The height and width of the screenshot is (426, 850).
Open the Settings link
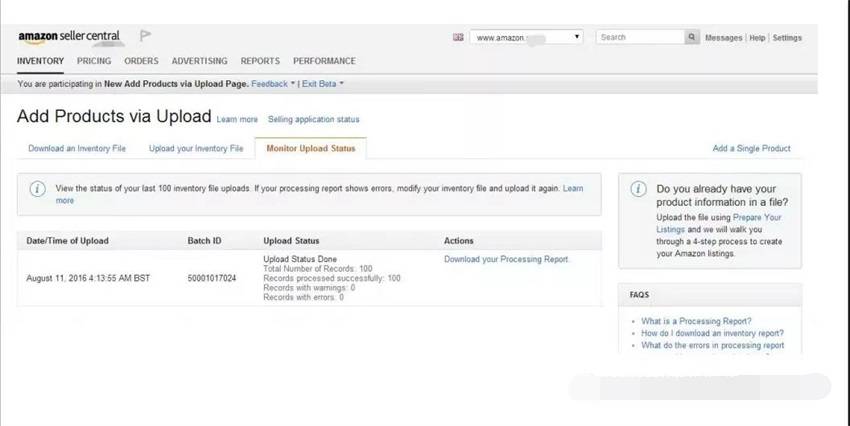coord(787,37)
